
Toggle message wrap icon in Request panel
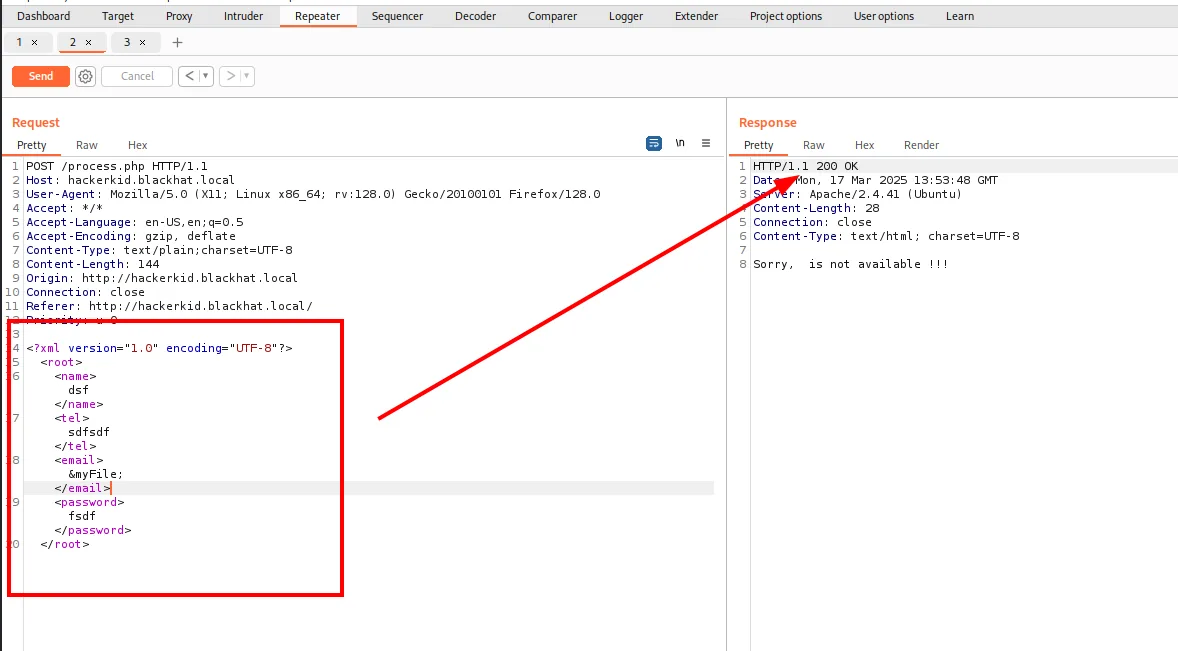tap(654, 143)
